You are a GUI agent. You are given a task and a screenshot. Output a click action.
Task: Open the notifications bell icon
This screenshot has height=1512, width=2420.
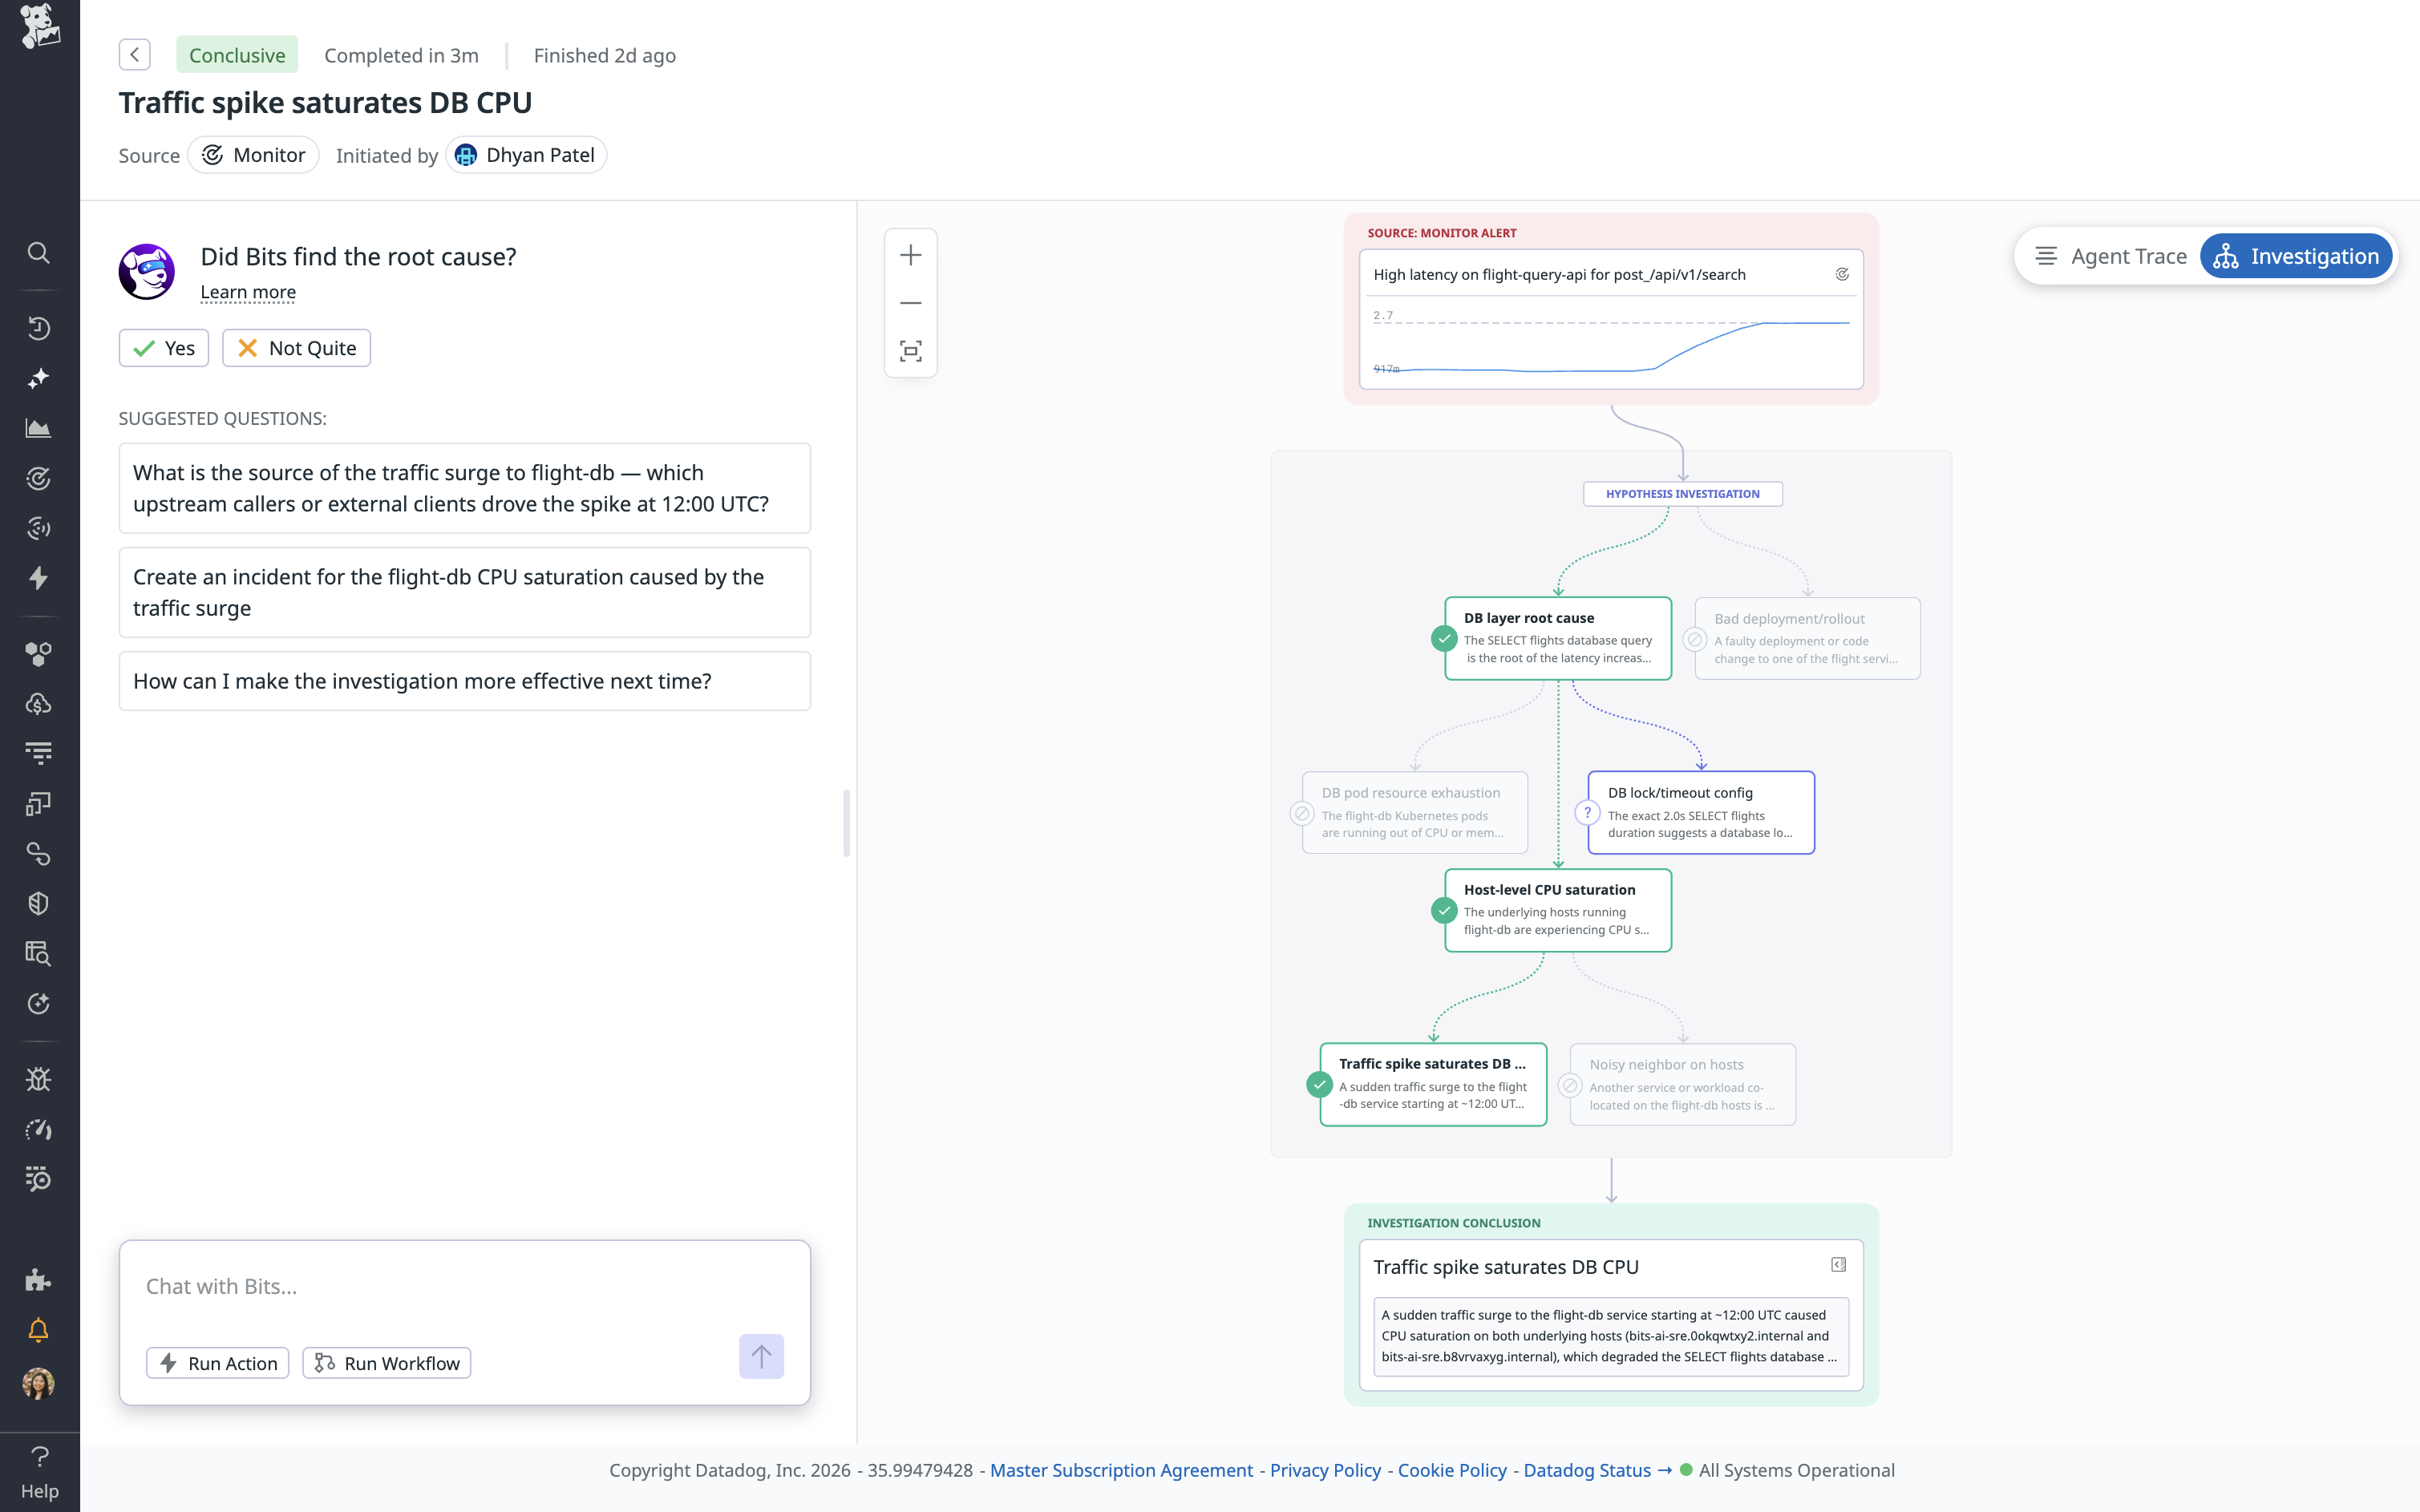point(38,1330)
